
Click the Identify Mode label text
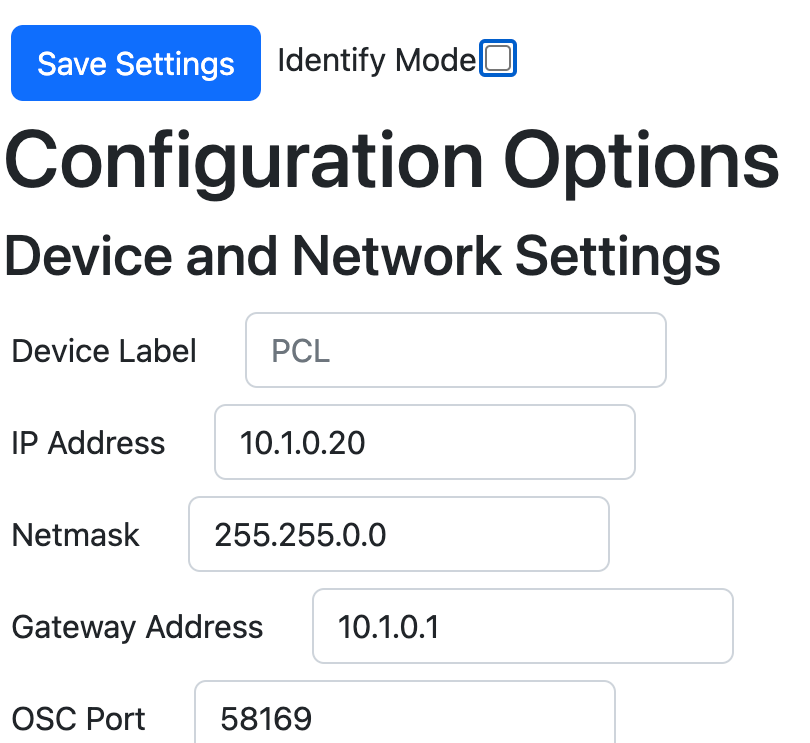377,60
